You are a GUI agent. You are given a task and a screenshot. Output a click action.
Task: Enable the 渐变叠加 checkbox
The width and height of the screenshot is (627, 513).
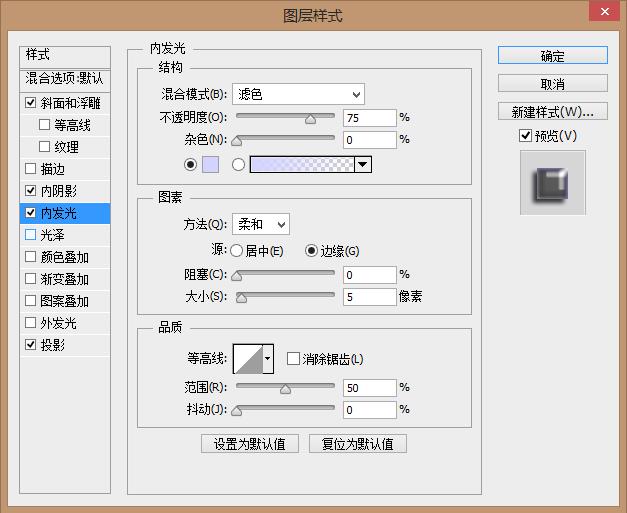point(30,279)
